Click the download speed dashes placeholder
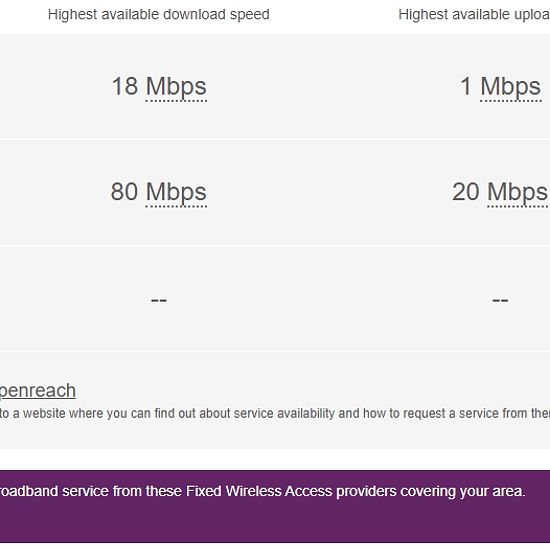The height and width of the screenshot is (550, 550). 159,300
